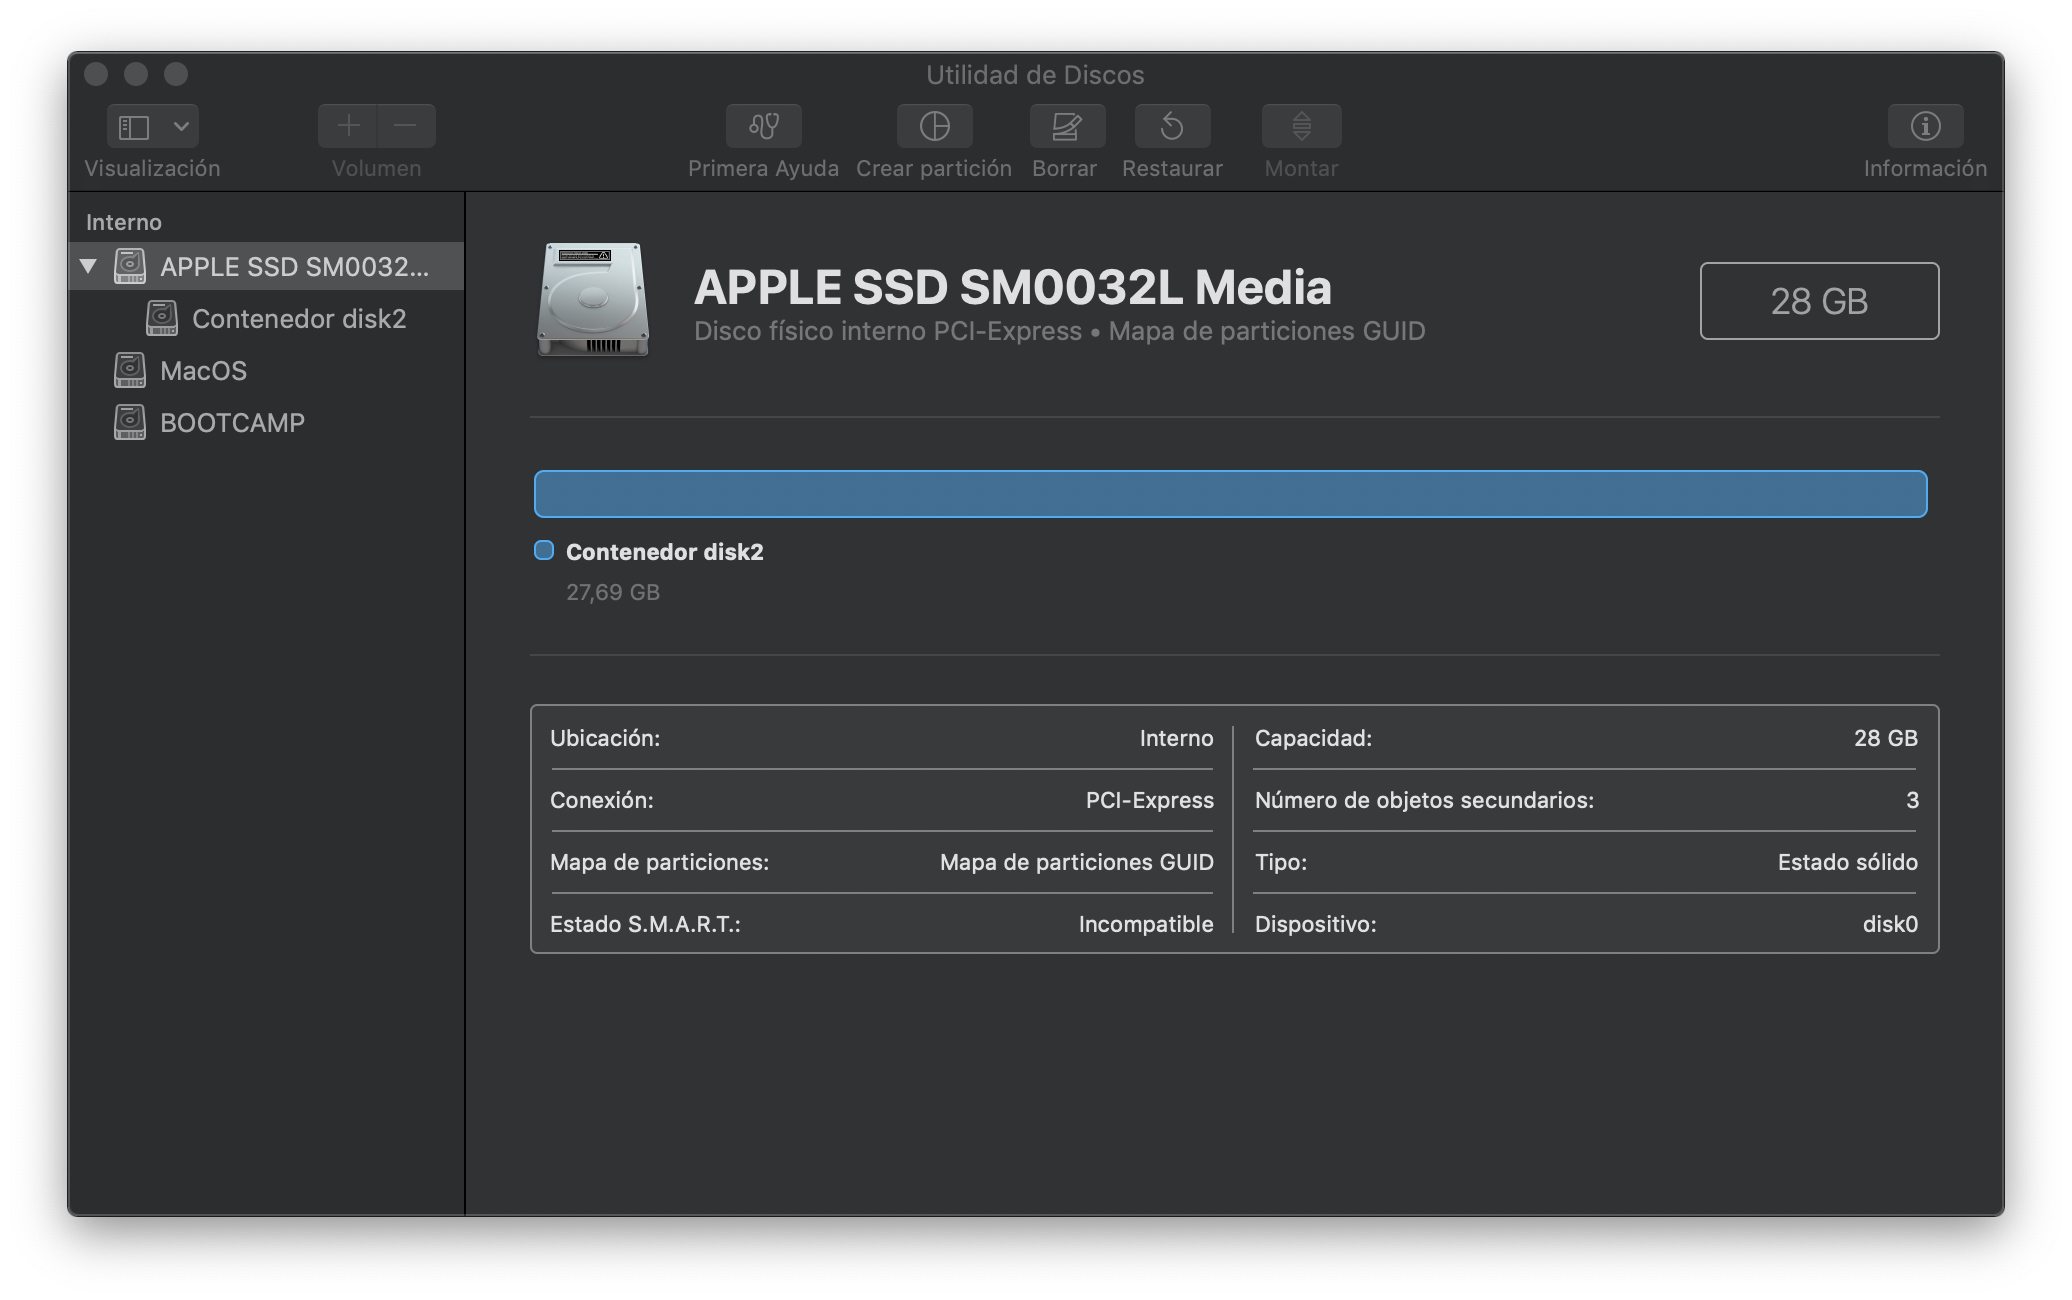Open Crear partición pie chart icon

tap(934, 126)
